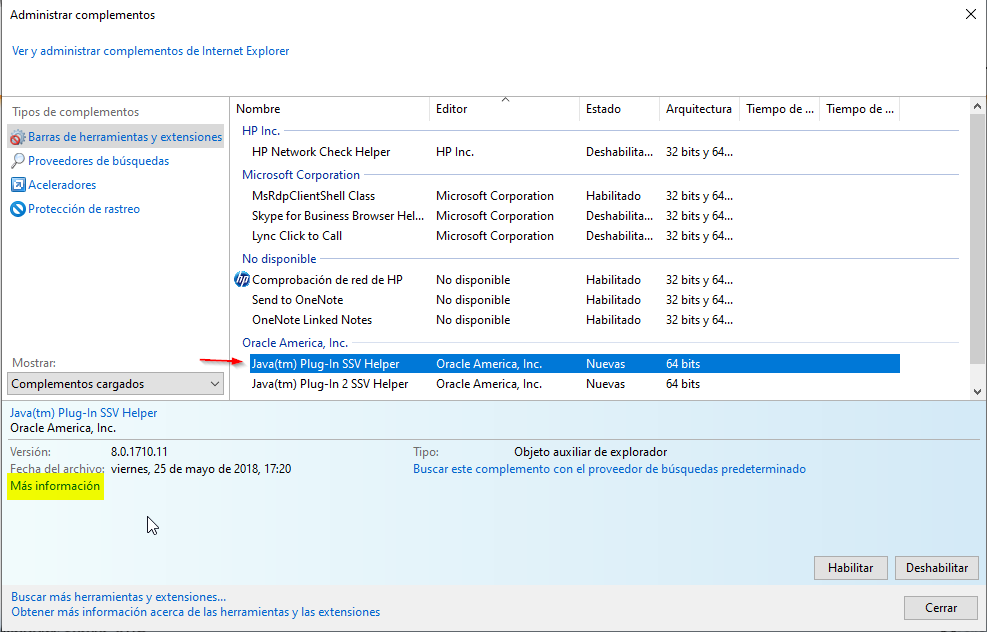Open the Mostrar dropdown Complementos cargados

[116, 384]
